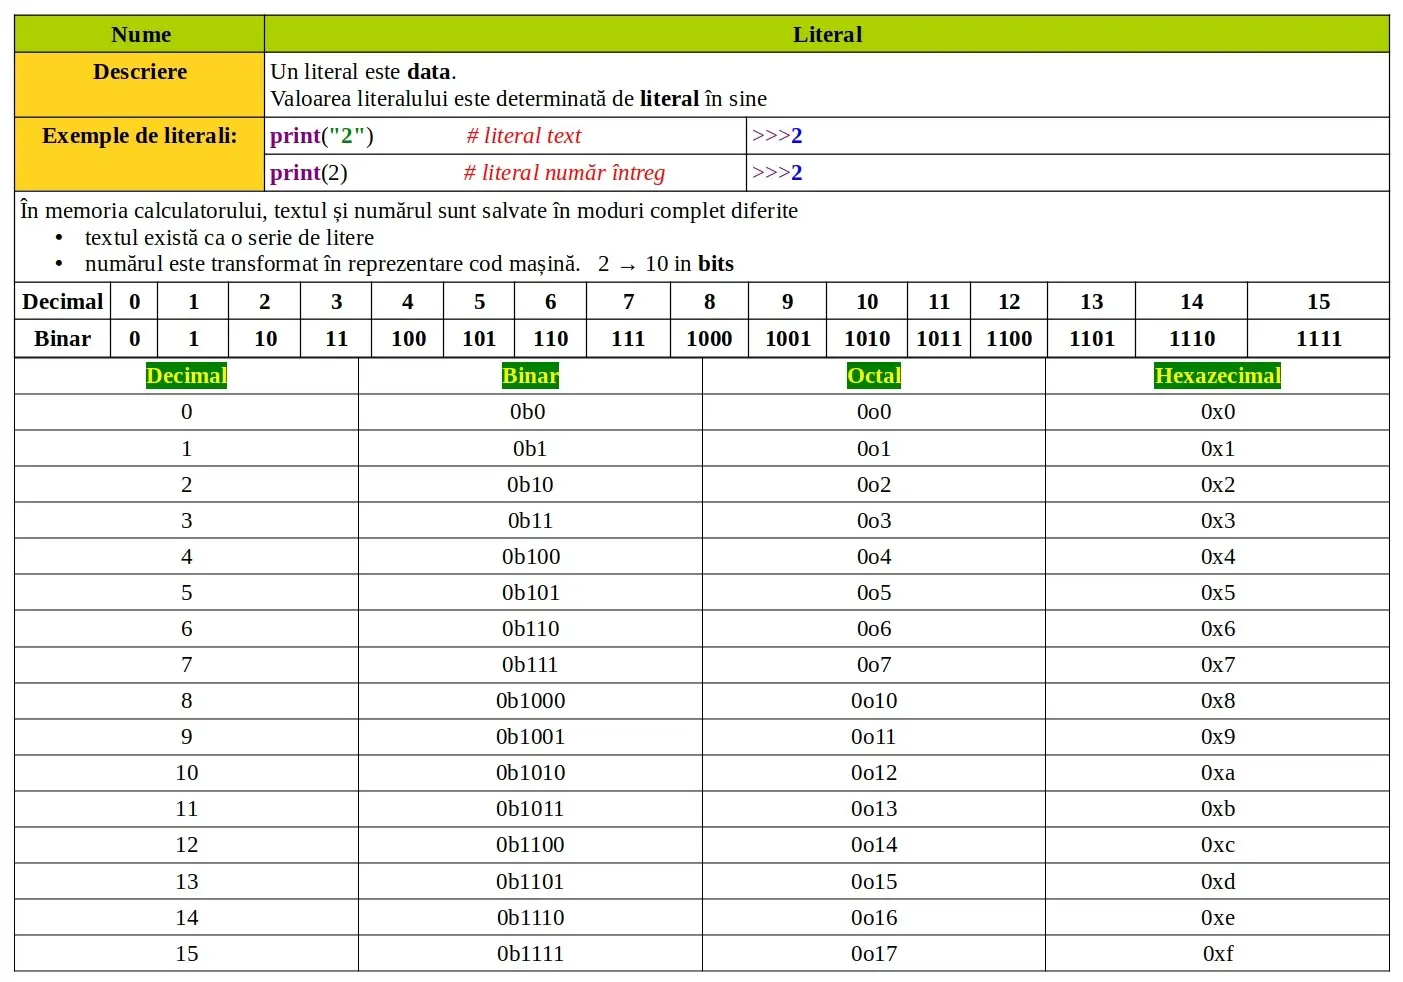This screenshot has height=982, width=1403.
Task: Select the 0o10 octal value
Action: click(x=873, y=701)
